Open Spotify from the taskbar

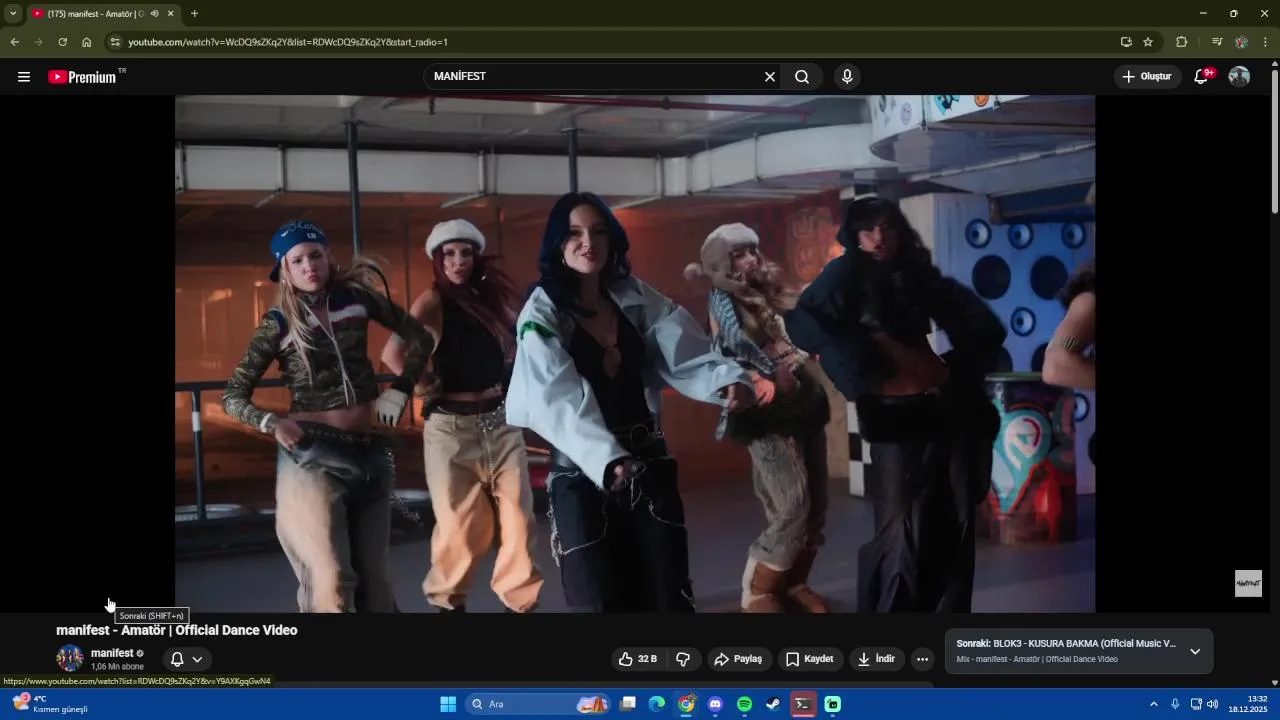click(x=744, y=704)
